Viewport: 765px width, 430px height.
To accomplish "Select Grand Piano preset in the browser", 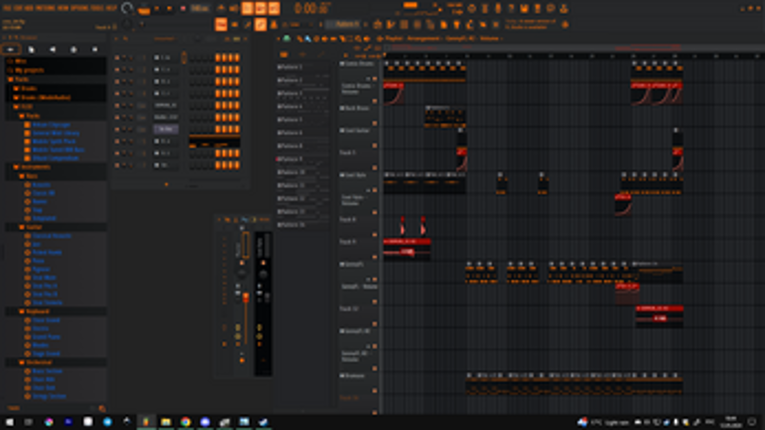I will pos(46,337).
